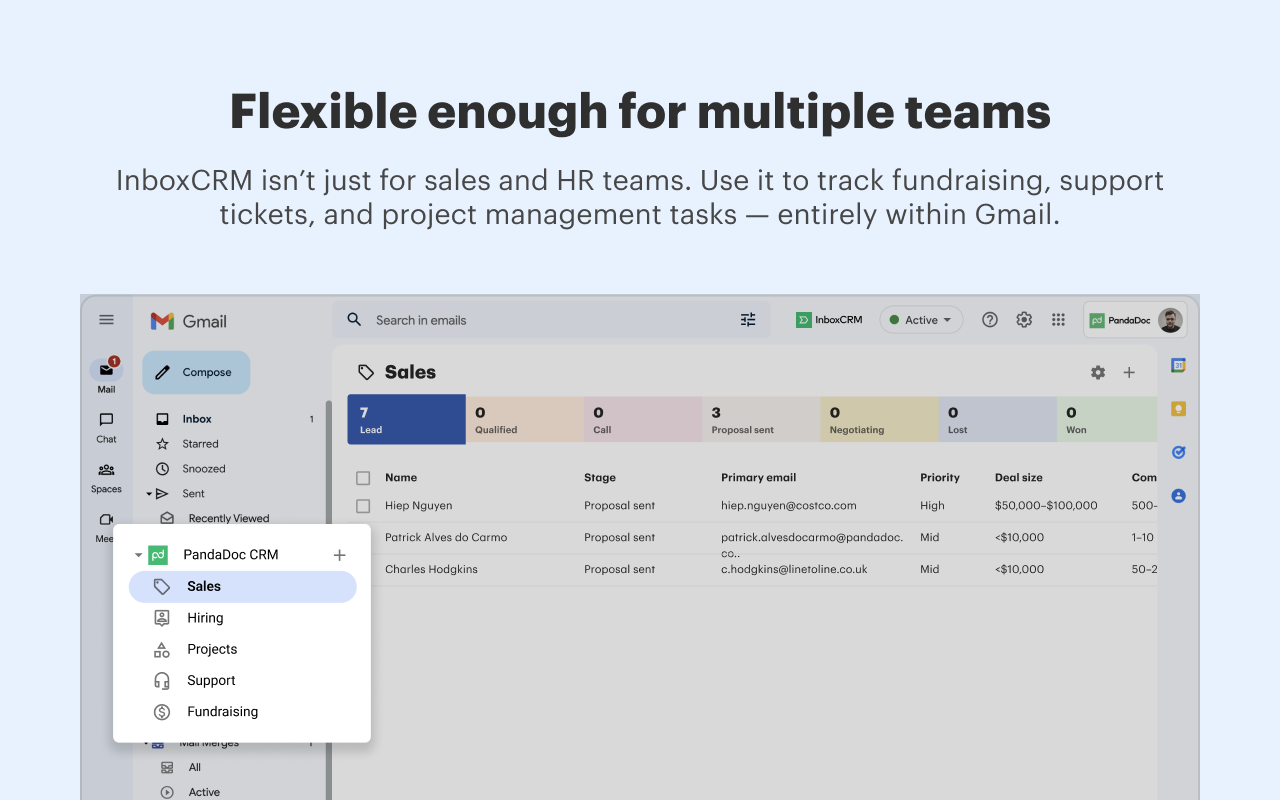Open the Google apps grid
The width and height of the screenshot is (1280, 800).
coord(1058,320)
